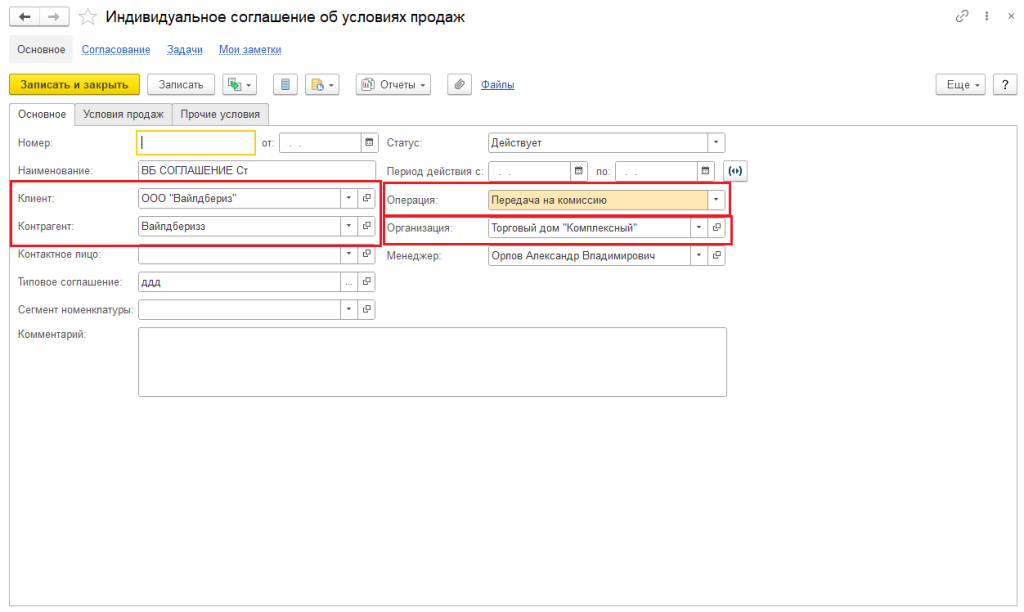Open calendar for period end 'по' date
The image size is (1024, 612).
(x=705, y=171)
